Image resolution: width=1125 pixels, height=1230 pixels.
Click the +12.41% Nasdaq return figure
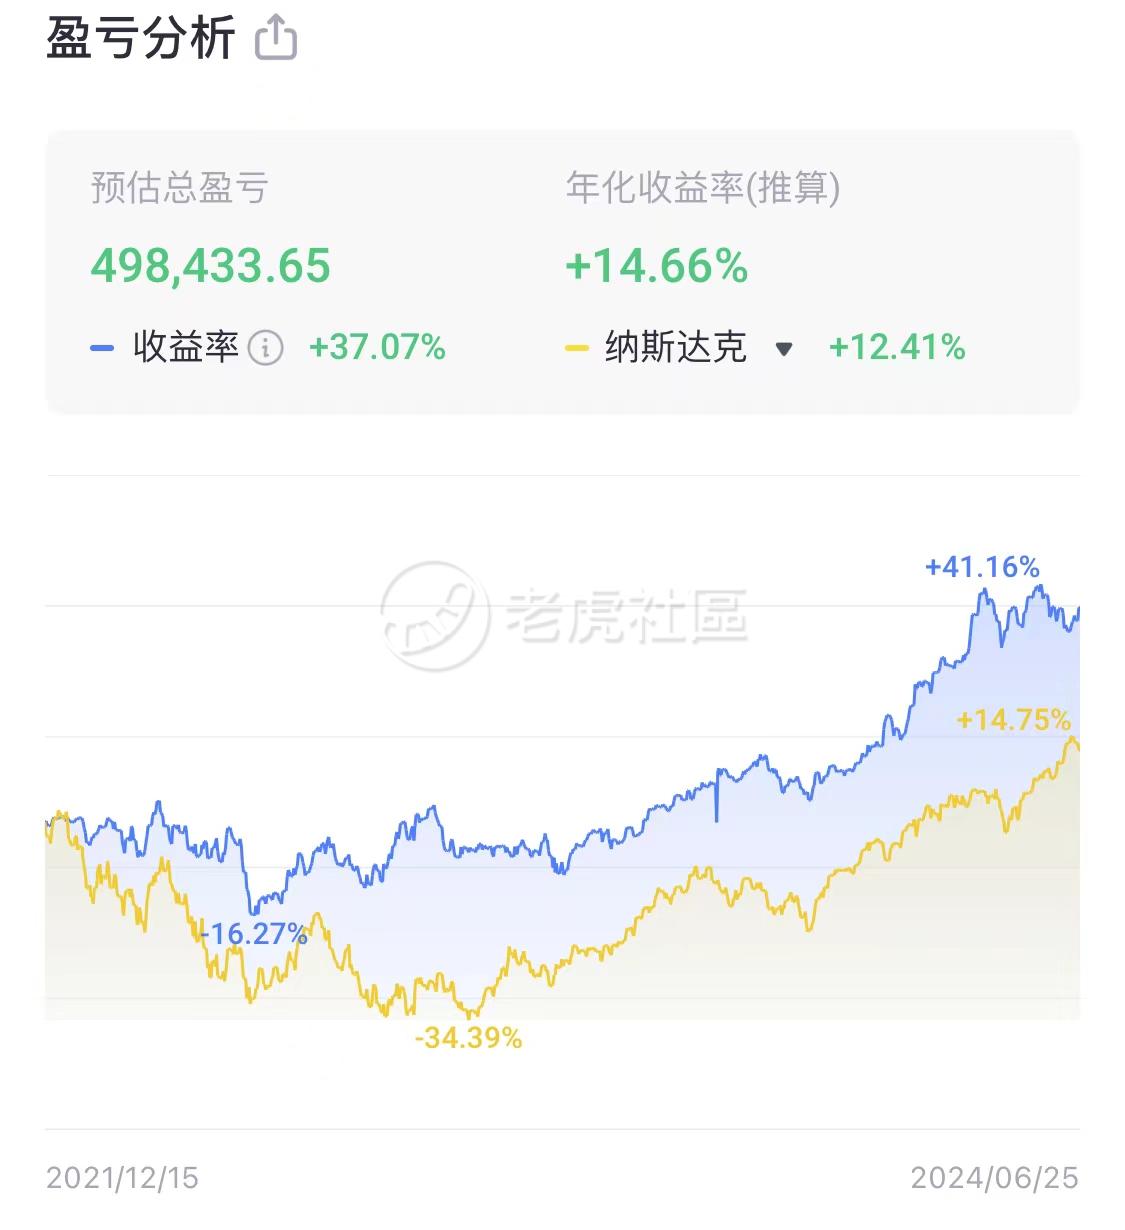897,347
